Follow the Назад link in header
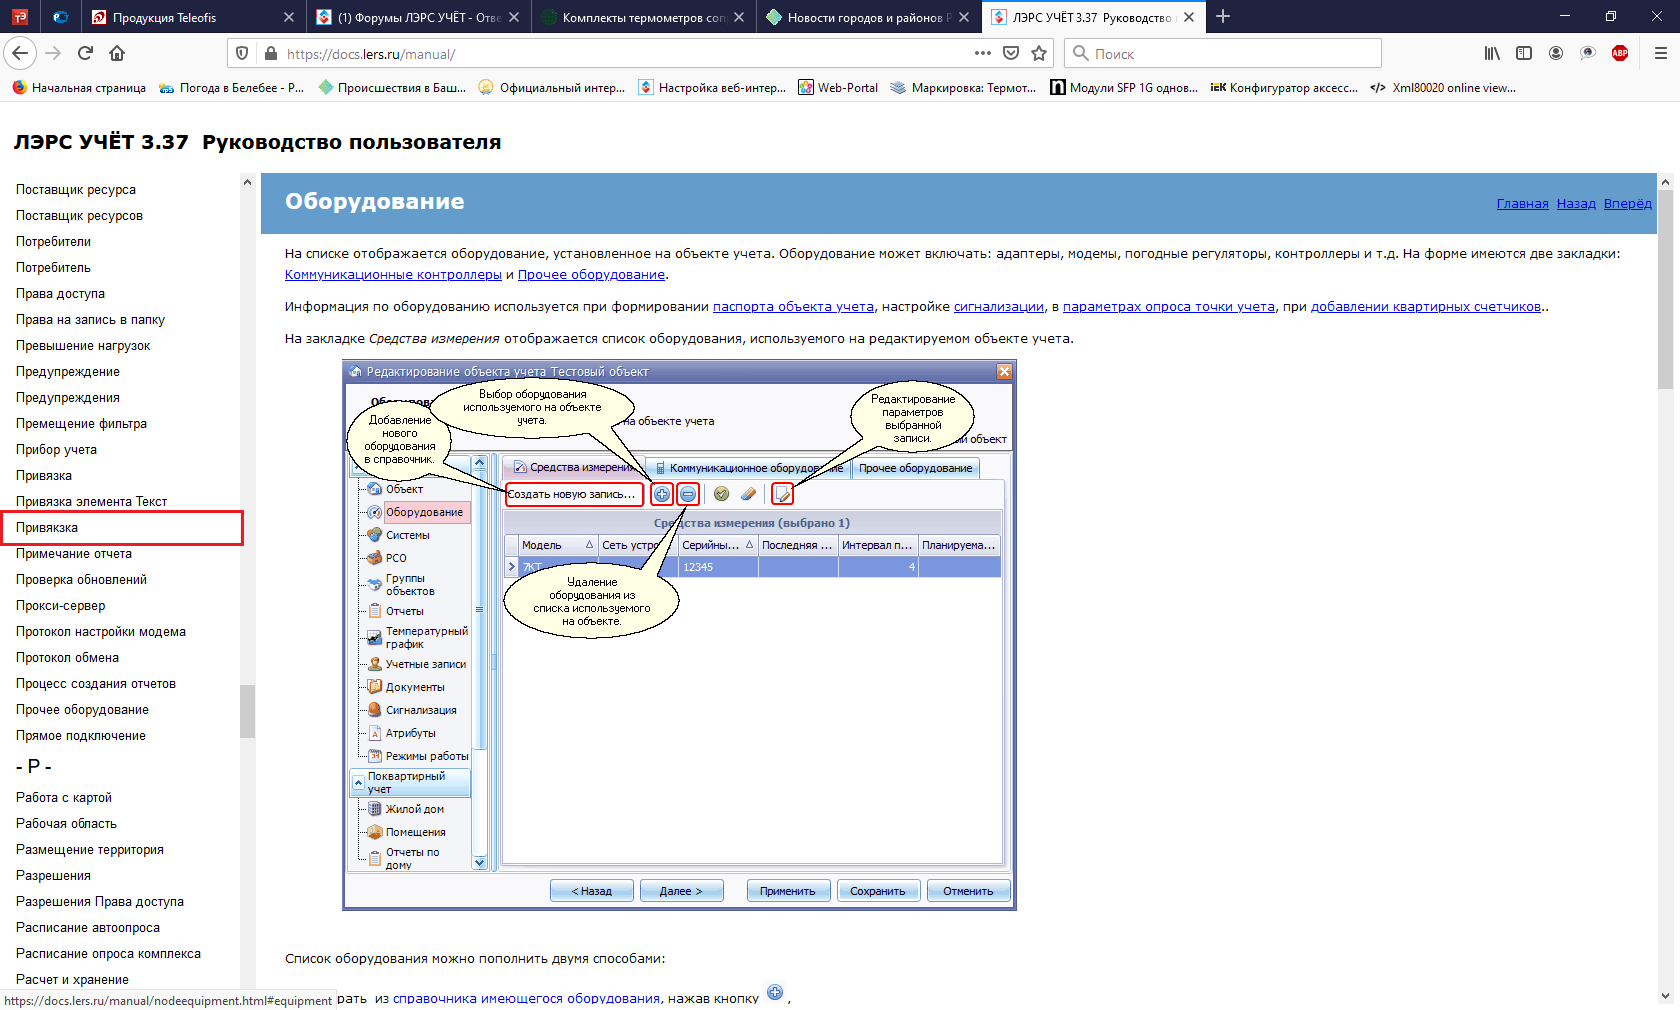The height and width of the screenshot is (1010, 1680). pos(1576,203)
